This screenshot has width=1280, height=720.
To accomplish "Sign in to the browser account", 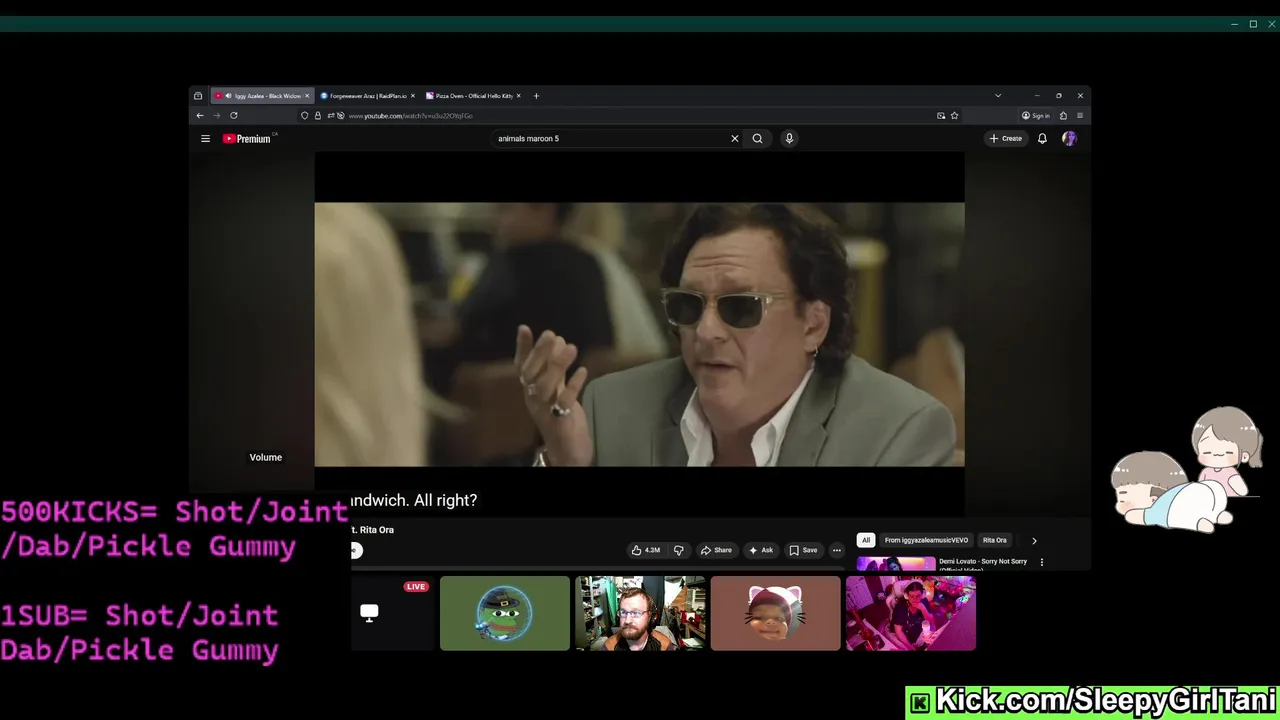I will (1035, 116).
